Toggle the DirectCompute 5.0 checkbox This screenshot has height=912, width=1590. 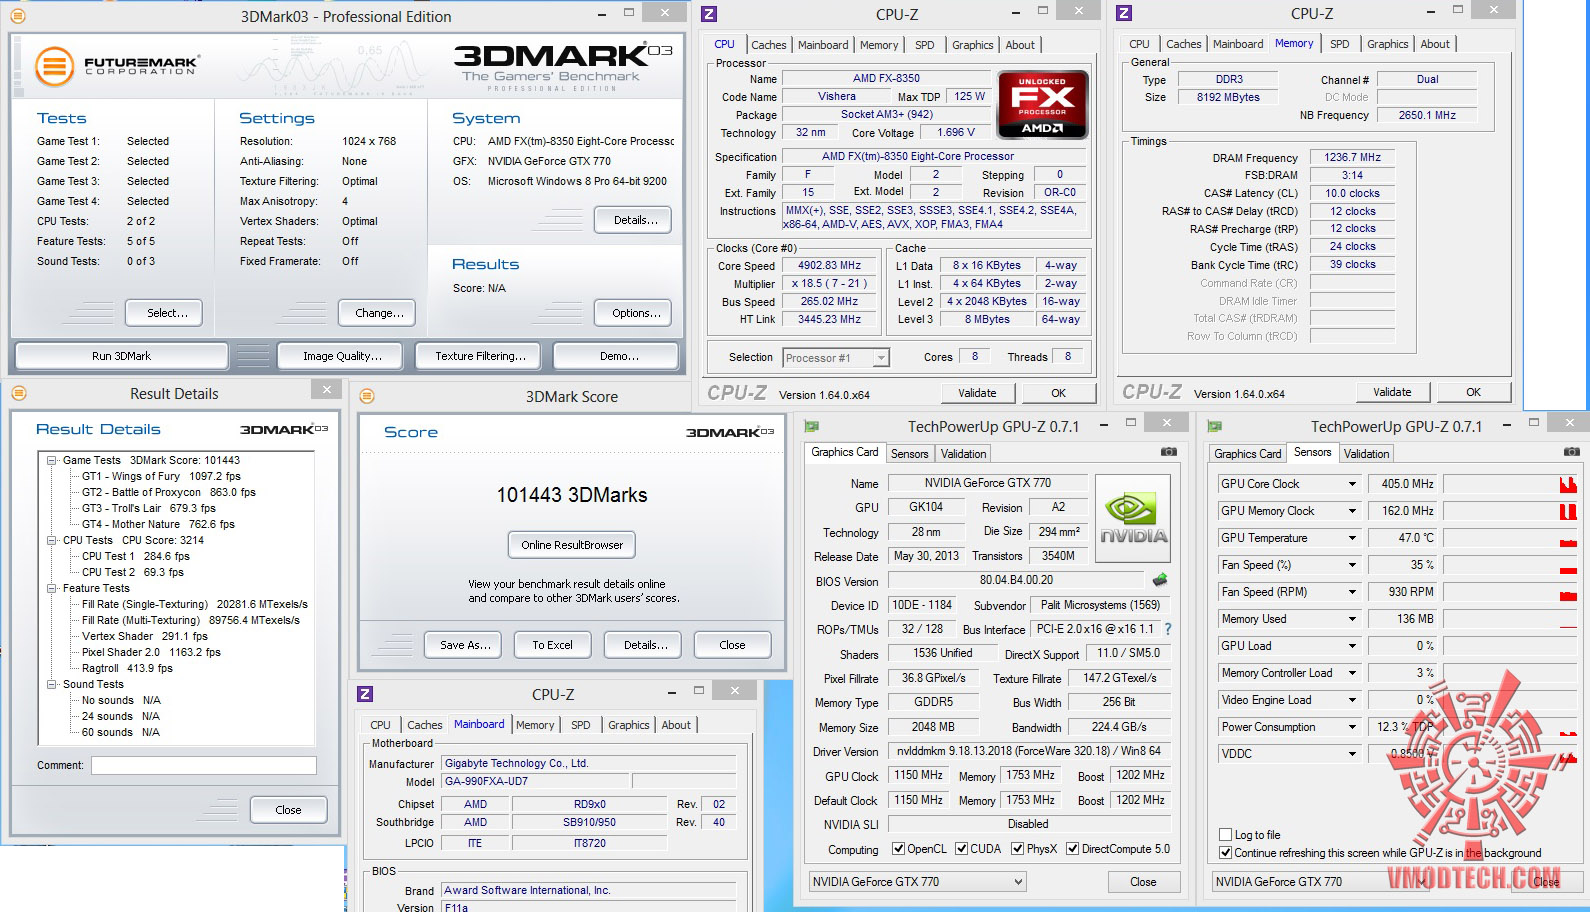[1072, 849]
